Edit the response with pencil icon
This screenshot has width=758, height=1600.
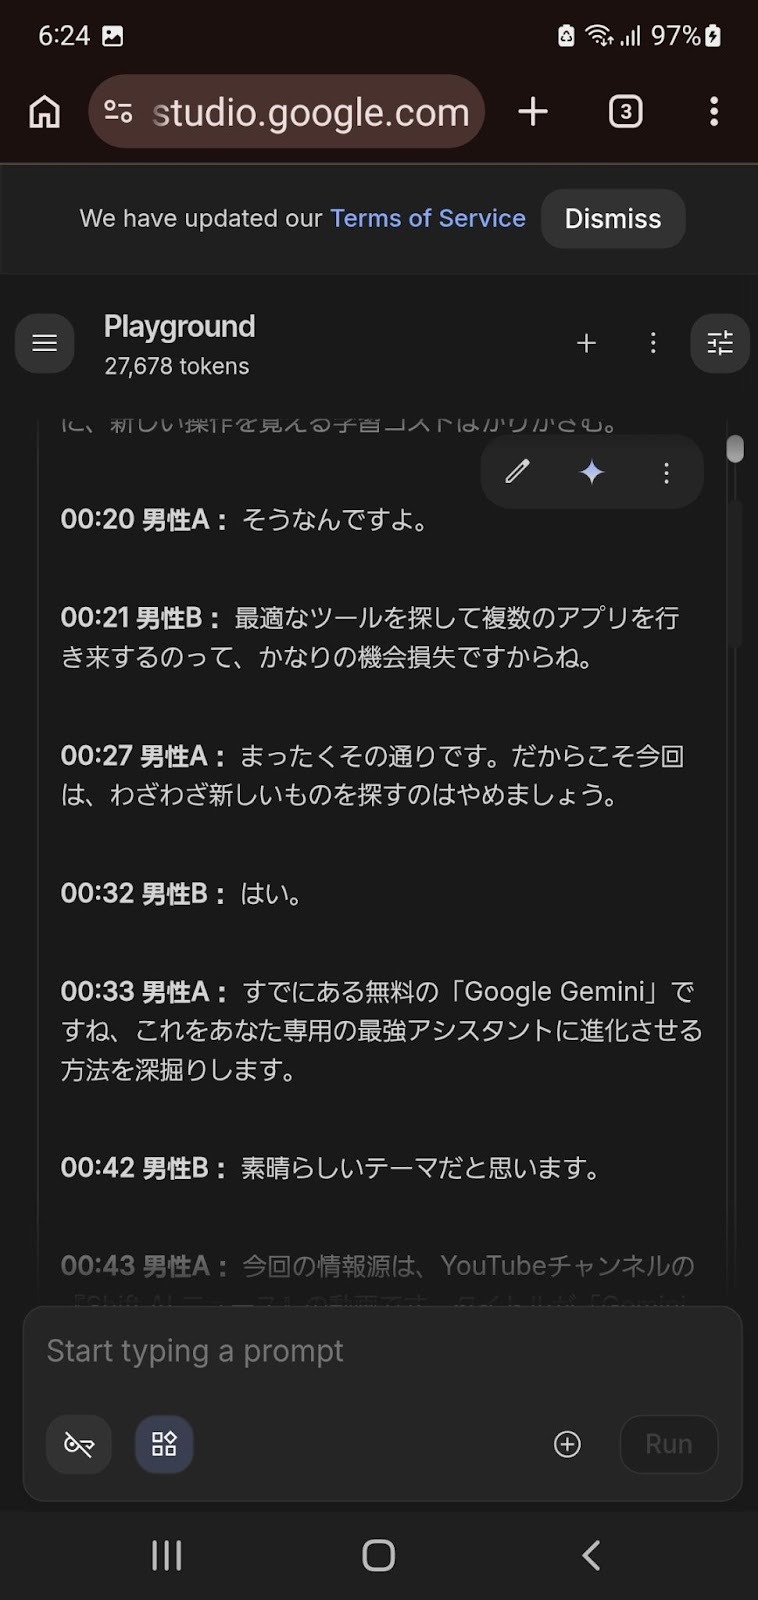click(517, 472)
